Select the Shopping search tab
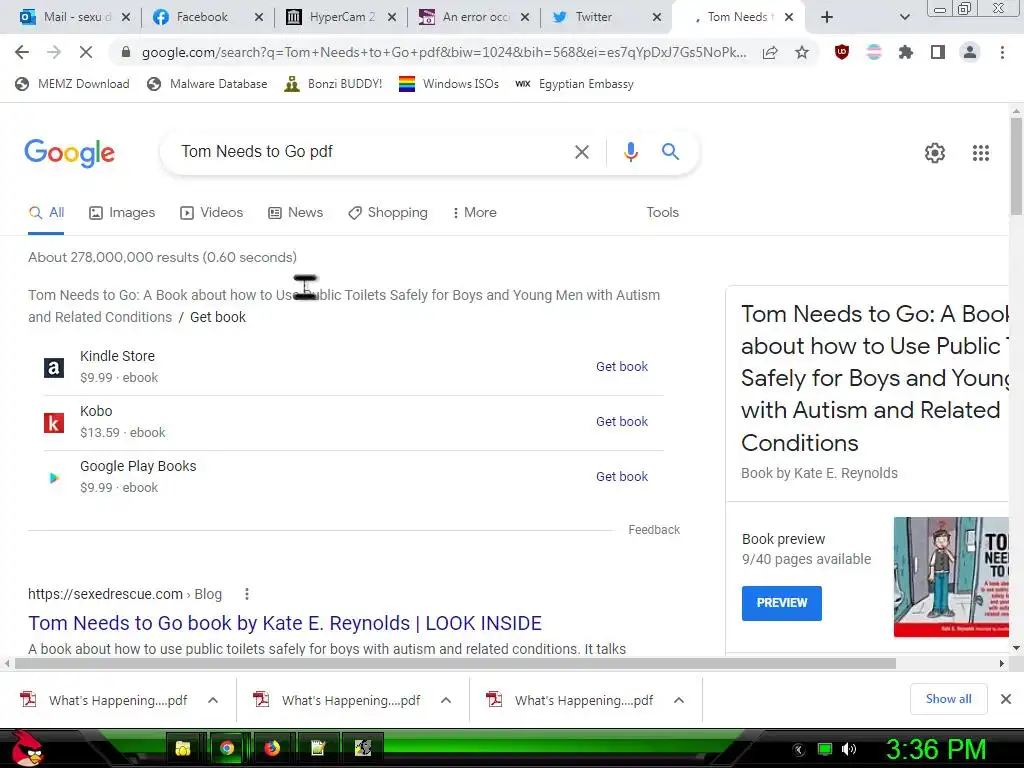This screenshot has height=768, width=1024. [x=388, y=213]
